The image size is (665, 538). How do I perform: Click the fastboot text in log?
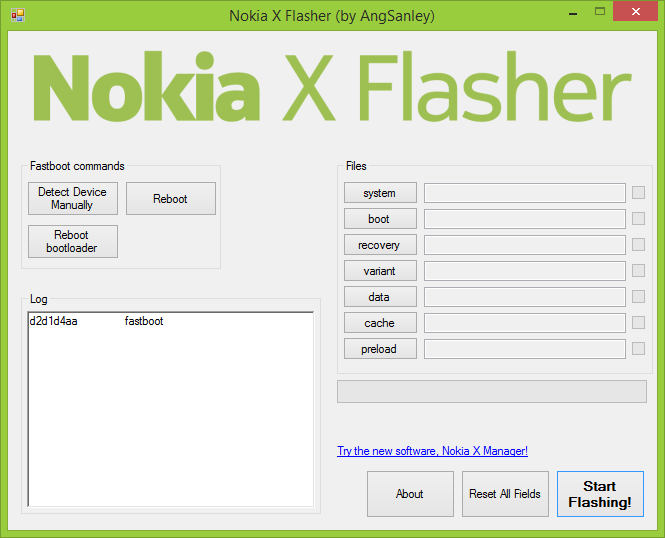(144, 321)
